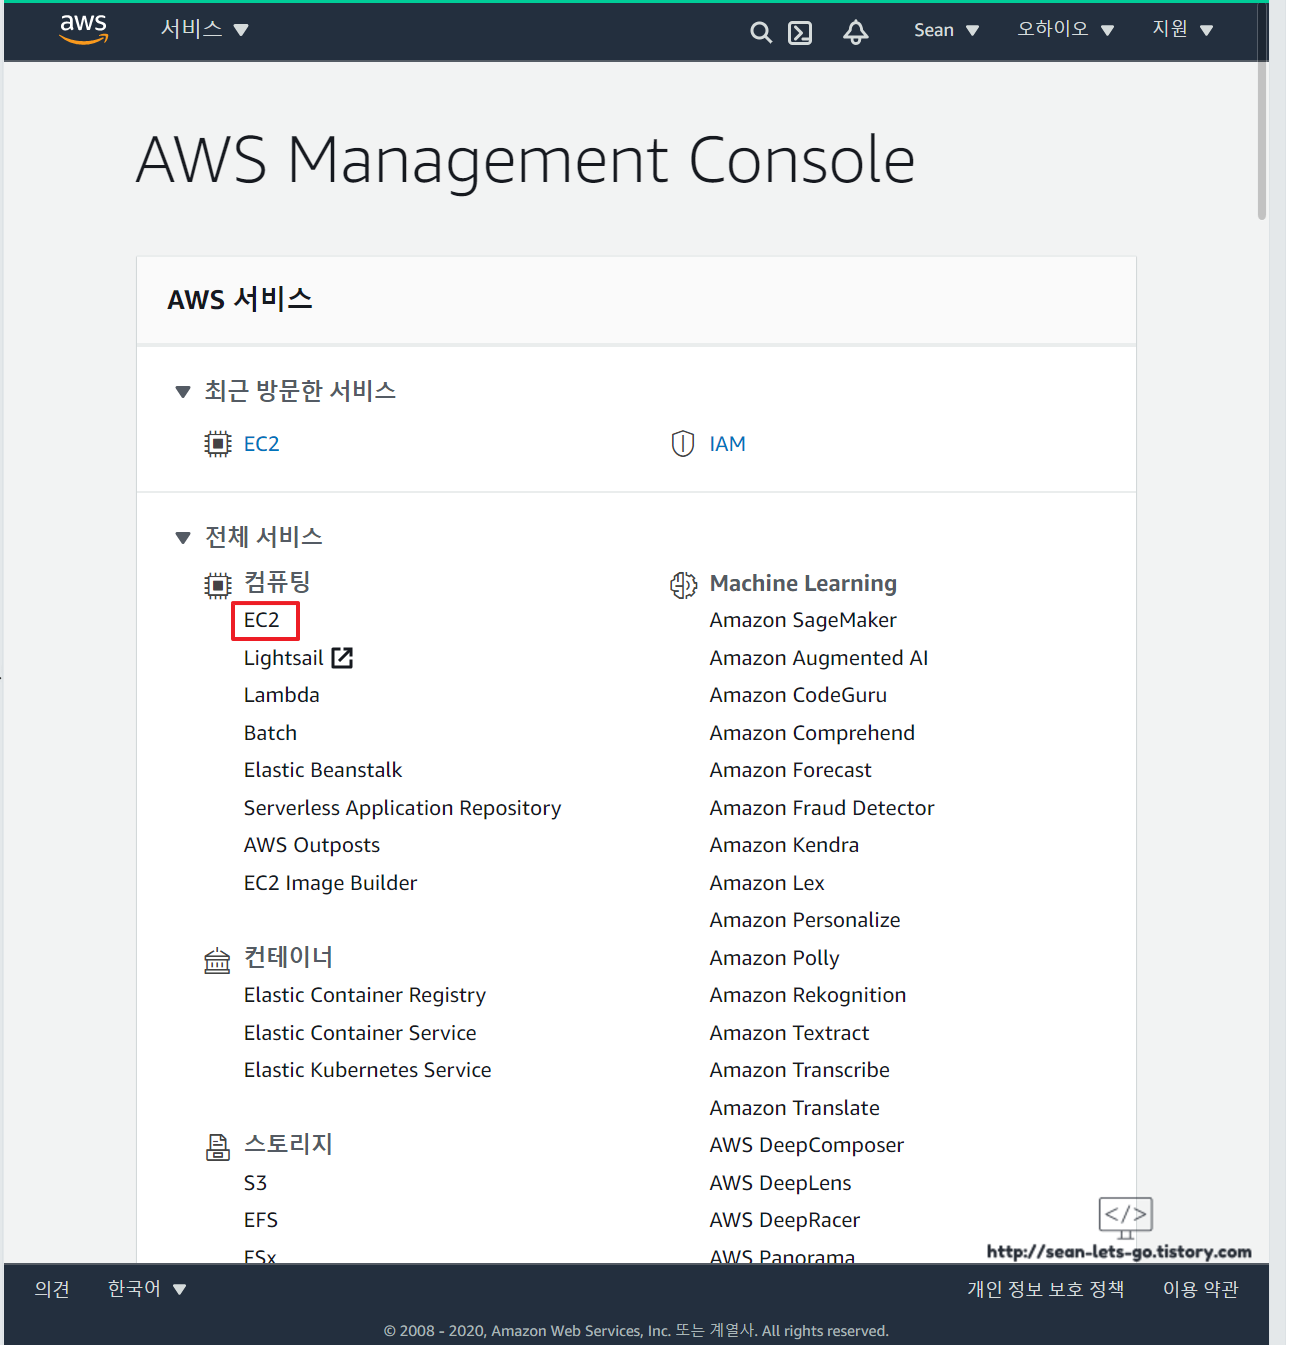Screen dimensions: 1291x1345
Task: Open EC2 under 컴퓨팅
Action: pos(262,620)
